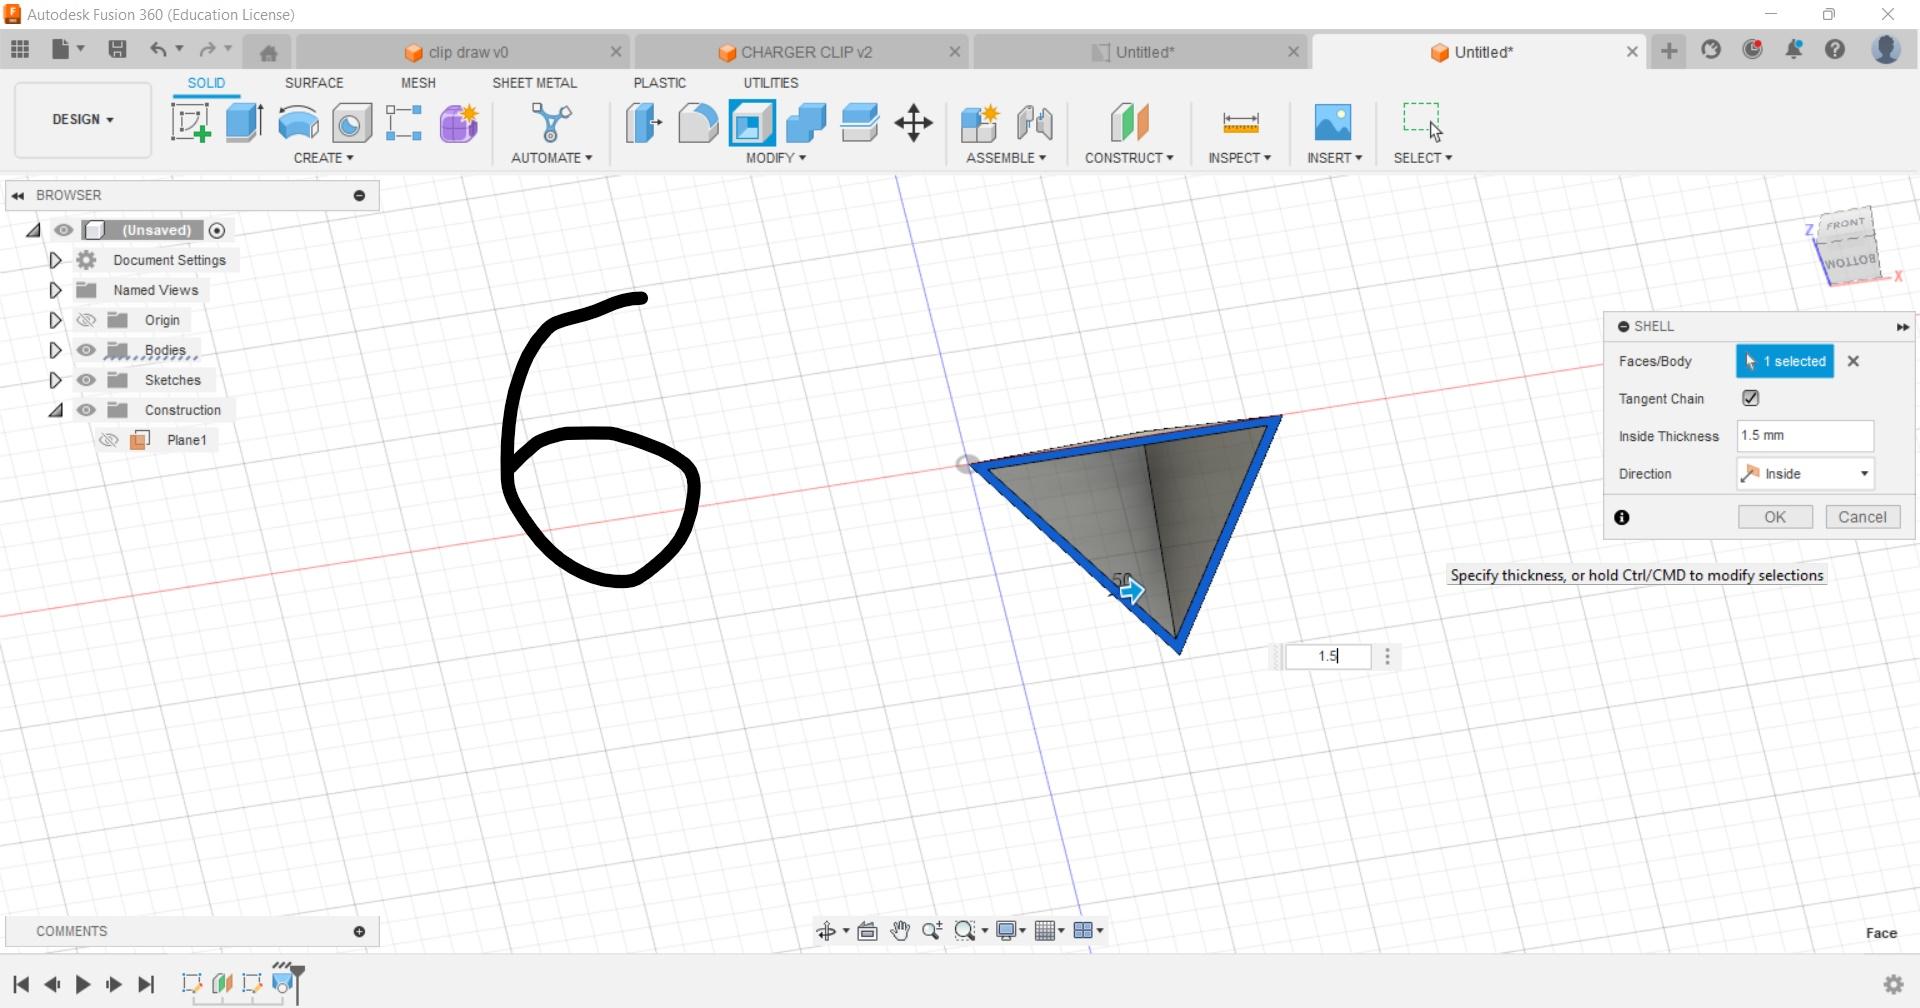Expand the Bodies folder in browser
This screenshot has height=1008, width=1920.
pyautogui.click(x=55, y=350)
